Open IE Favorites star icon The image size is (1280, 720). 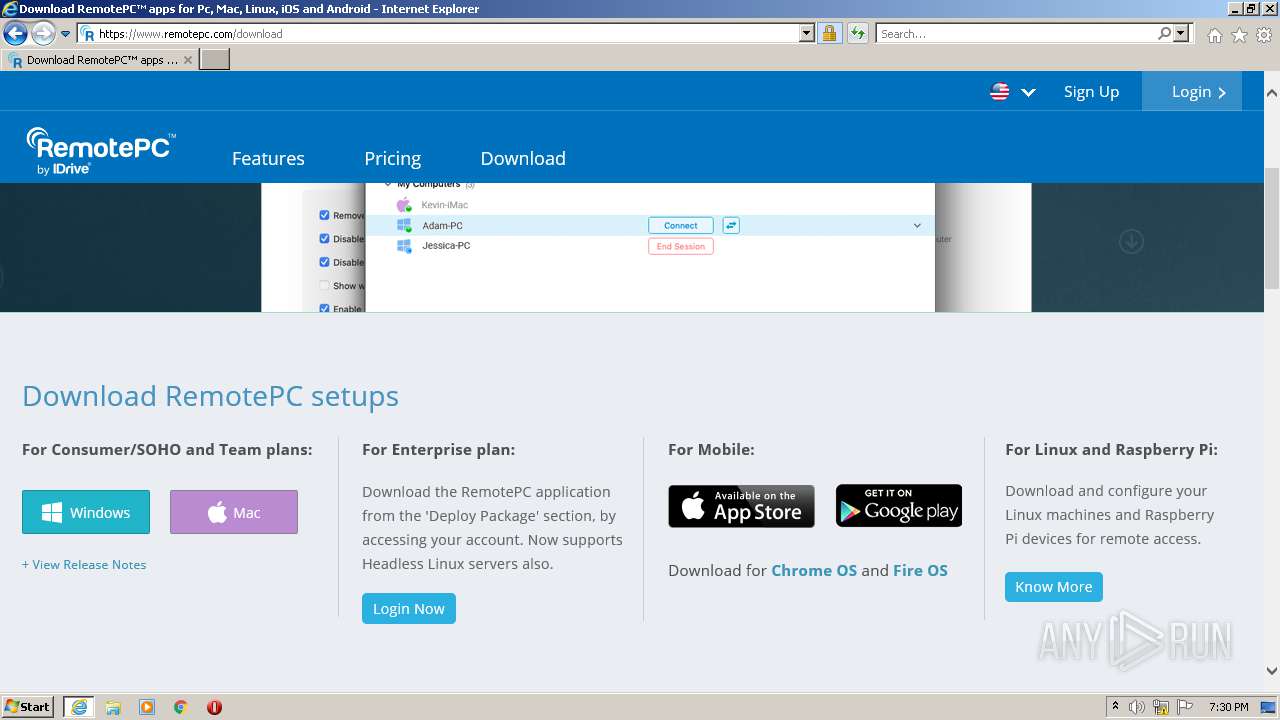[x=1239, y=35]
